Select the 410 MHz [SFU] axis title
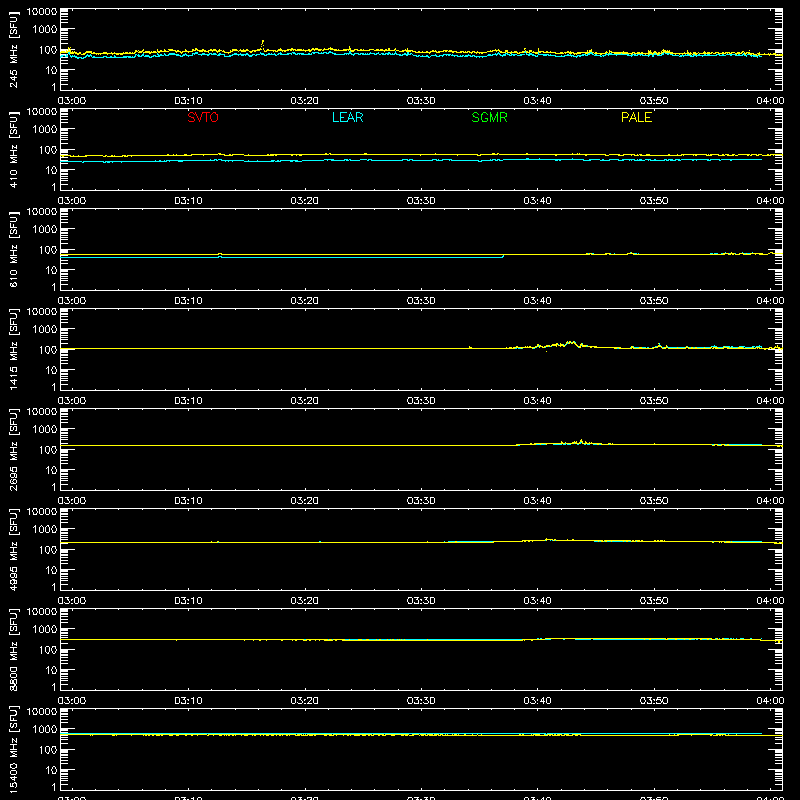Screen dimensions: 800x800 13,149
